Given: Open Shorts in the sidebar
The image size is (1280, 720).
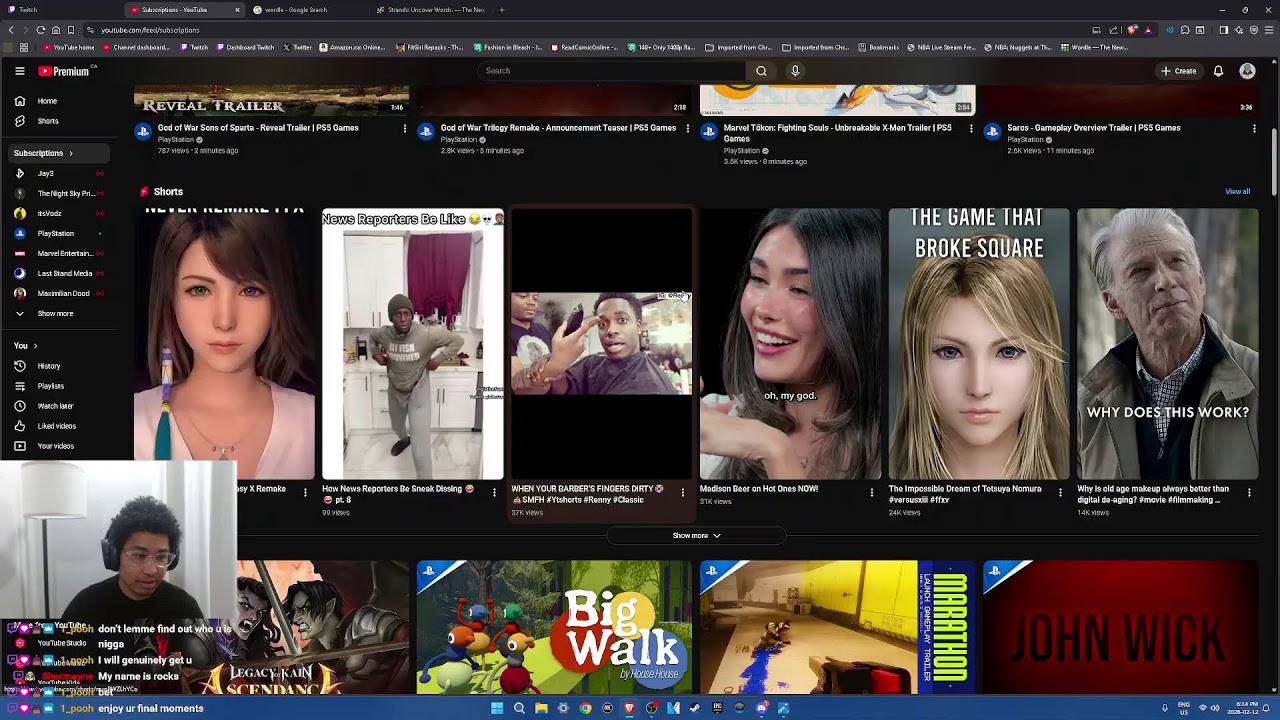Looking at the screenshot, I should (x=58, y=121).
